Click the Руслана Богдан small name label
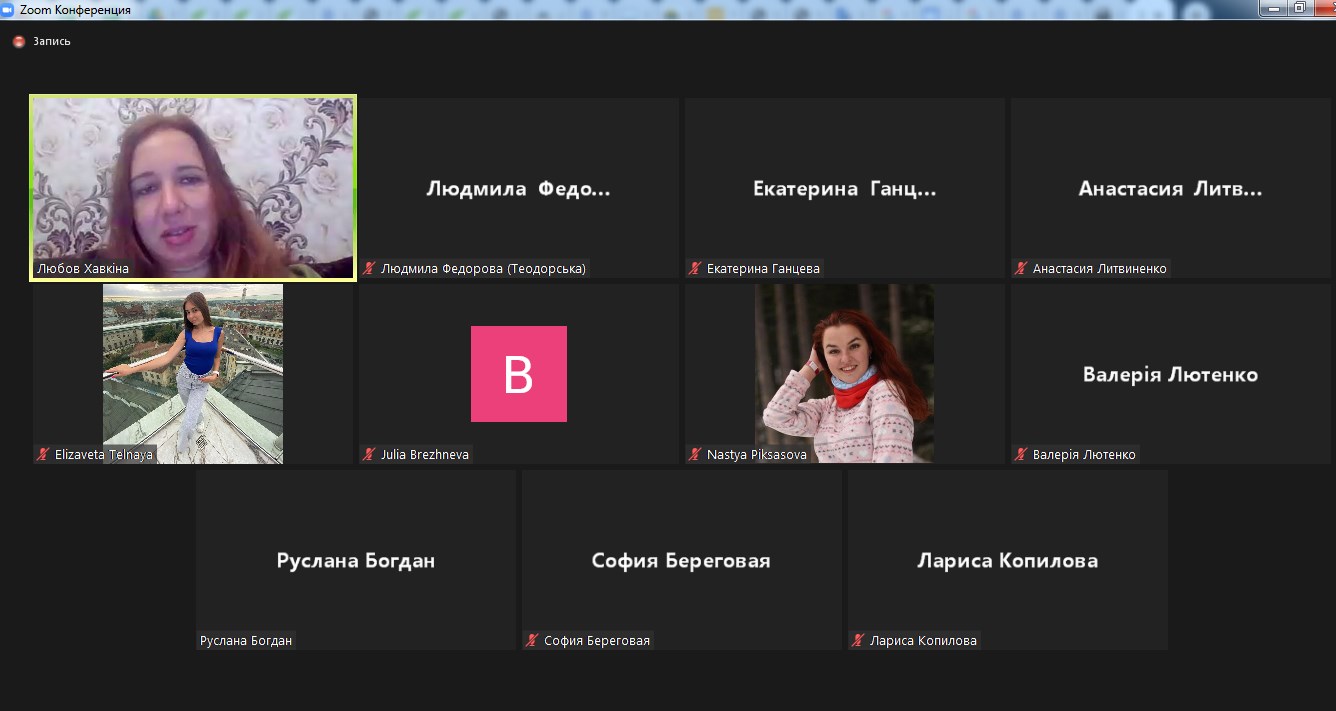This screenshot has height=711, width=1336. coord(246,640)
